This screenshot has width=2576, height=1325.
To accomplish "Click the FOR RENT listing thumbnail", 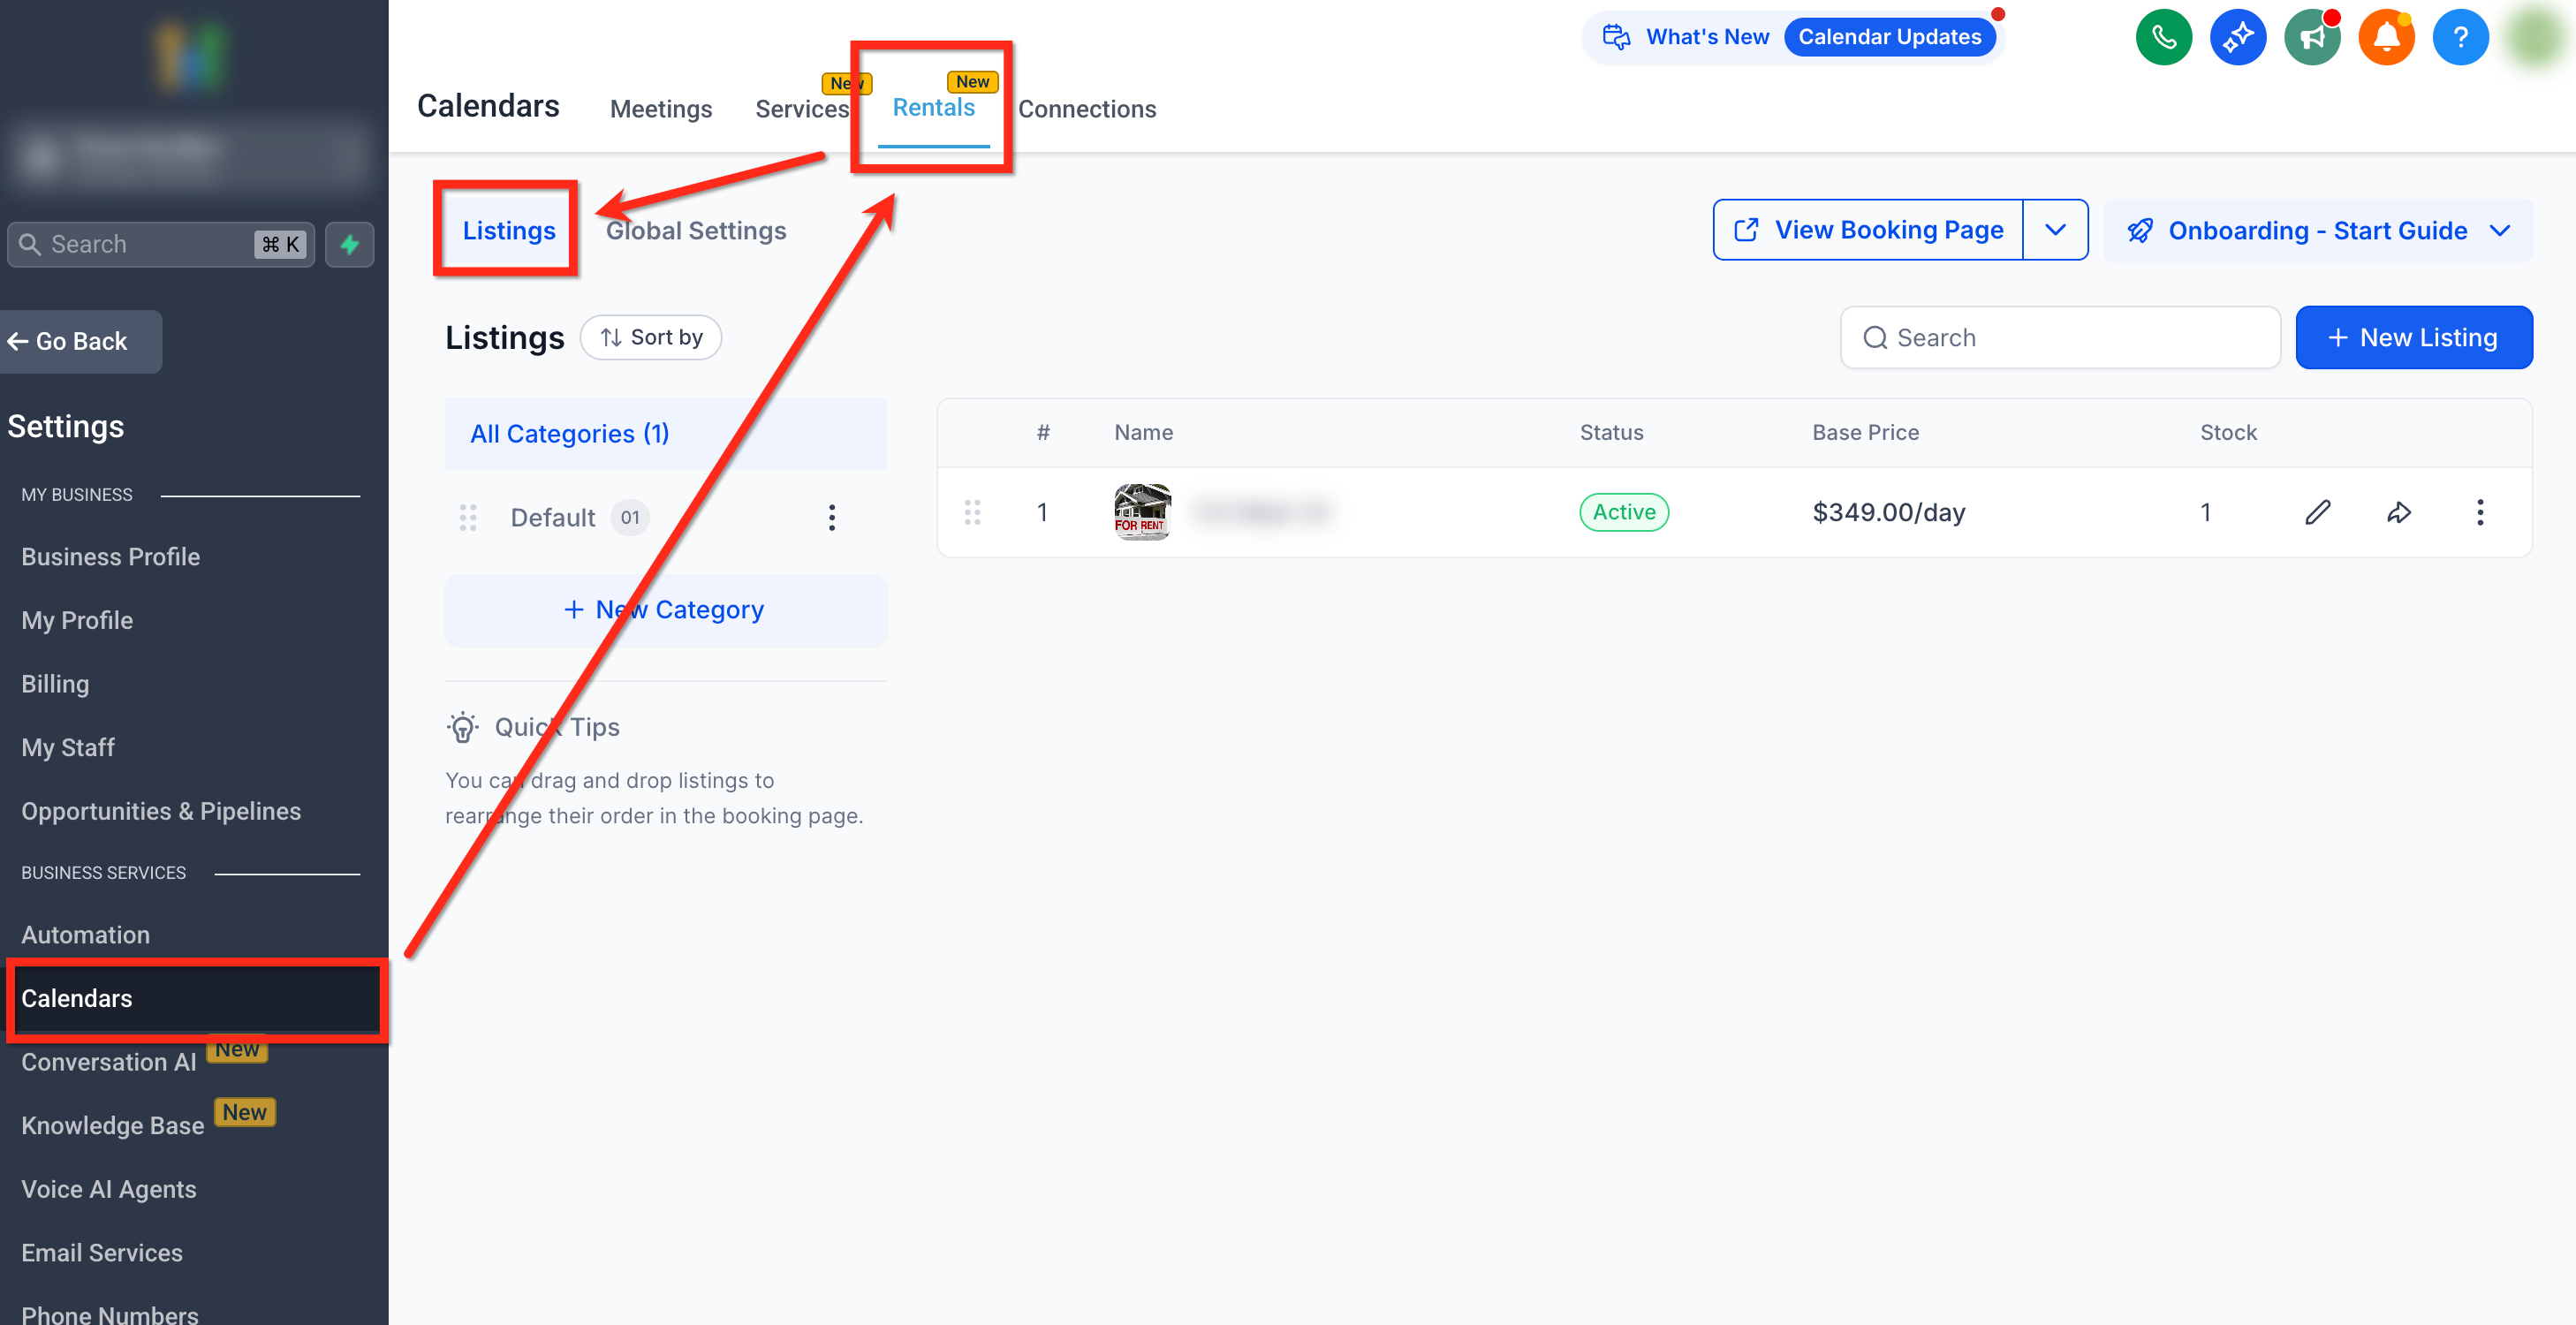I will tap(1142, 512).
